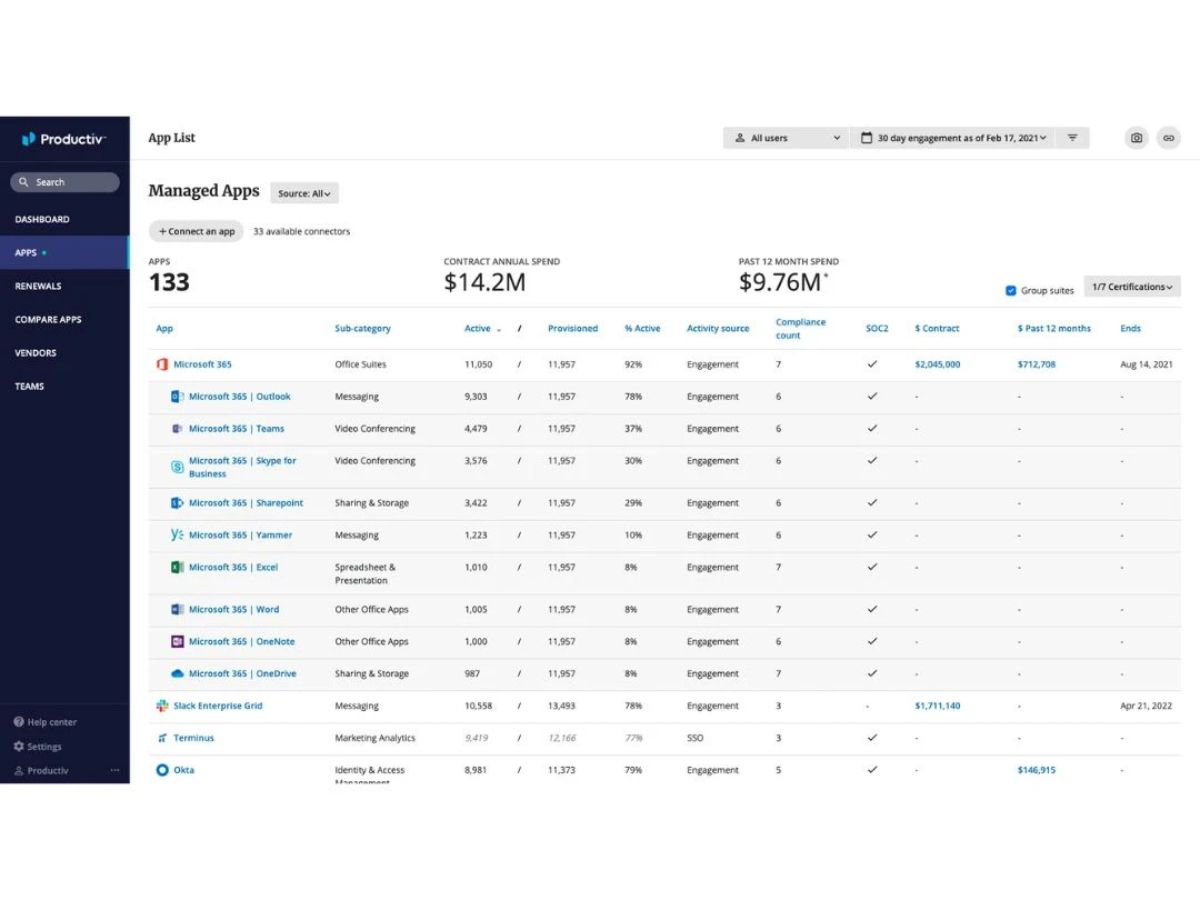This screenshot has height=900, width=1200.
Task: Click the Activity source column header
Action: point(718,329)
